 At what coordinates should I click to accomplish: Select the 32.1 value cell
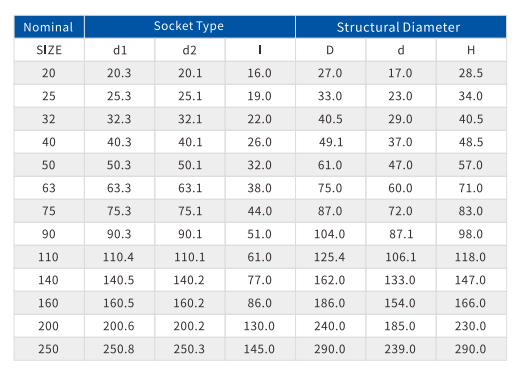point(190,119)
